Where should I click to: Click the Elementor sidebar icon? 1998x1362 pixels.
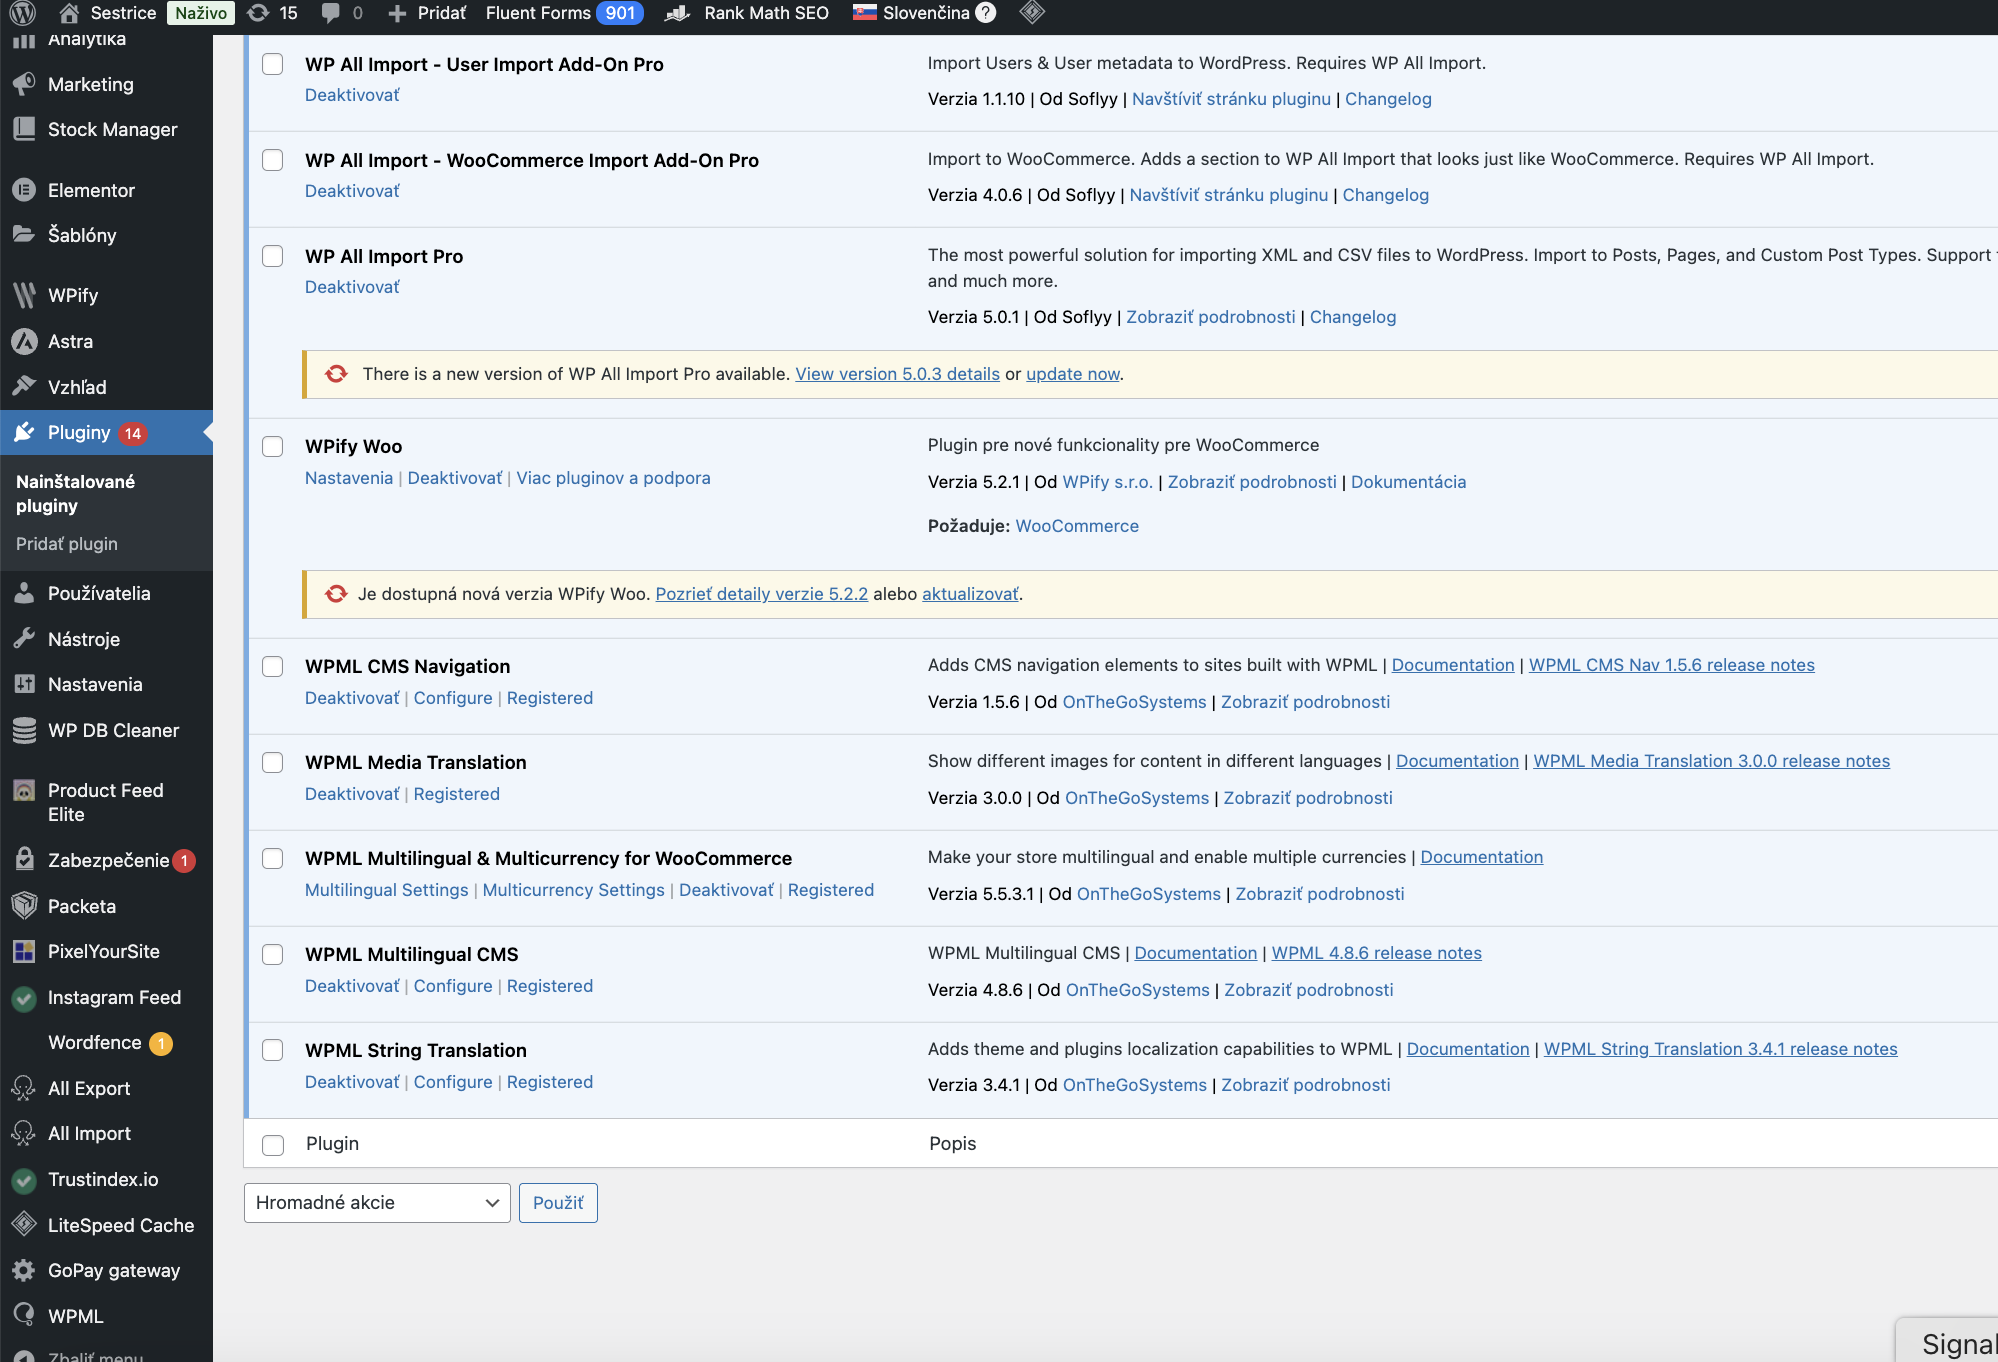click(x=24, y=190)
